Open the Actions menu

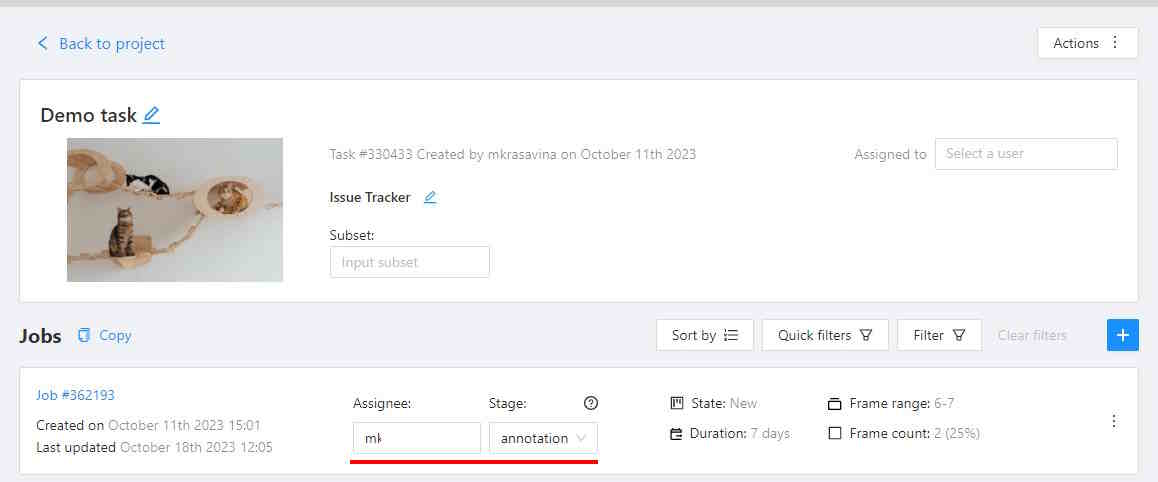[1087, 43]
